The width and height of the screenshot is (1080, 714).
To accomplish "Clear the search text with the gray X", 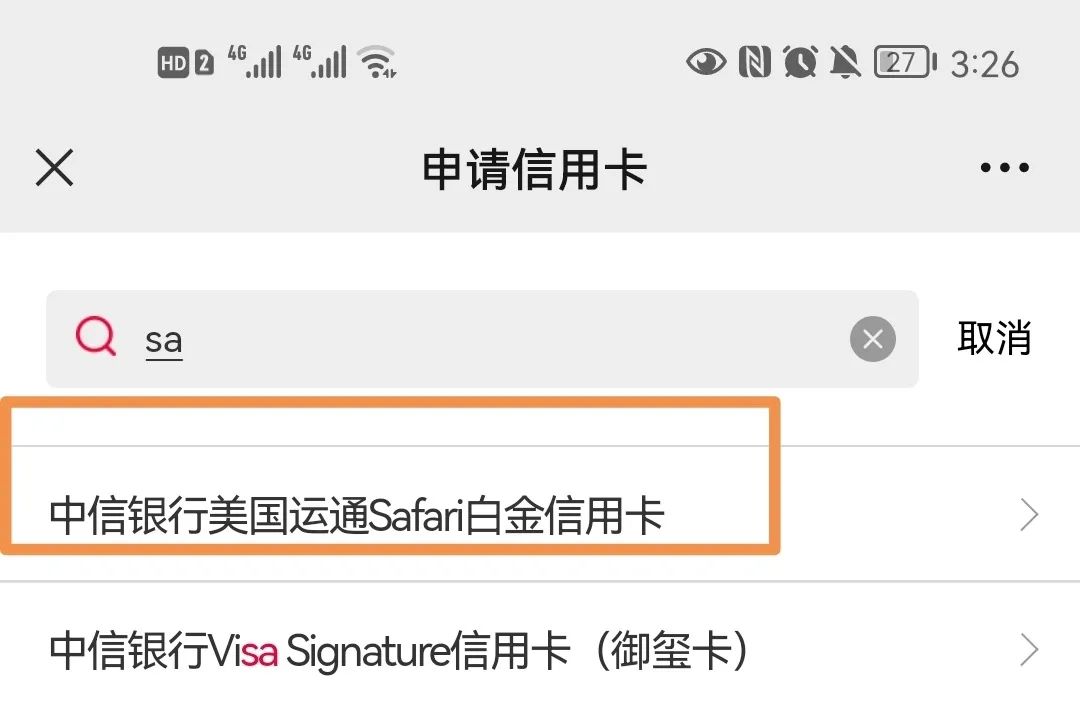I will (873, 339).
